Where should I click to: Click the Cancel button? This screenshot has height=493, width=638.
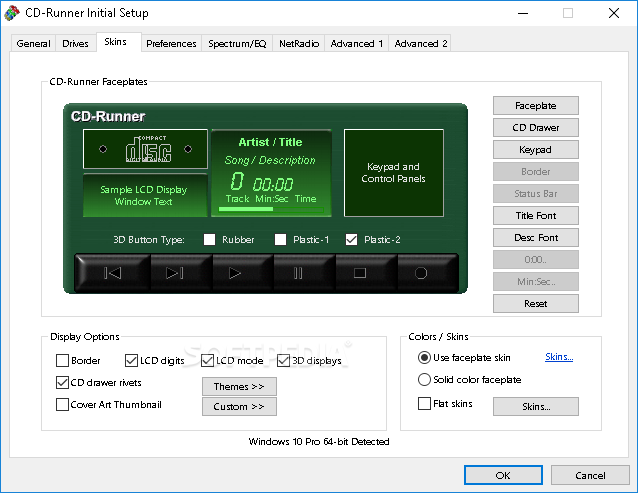pos(590,475)
